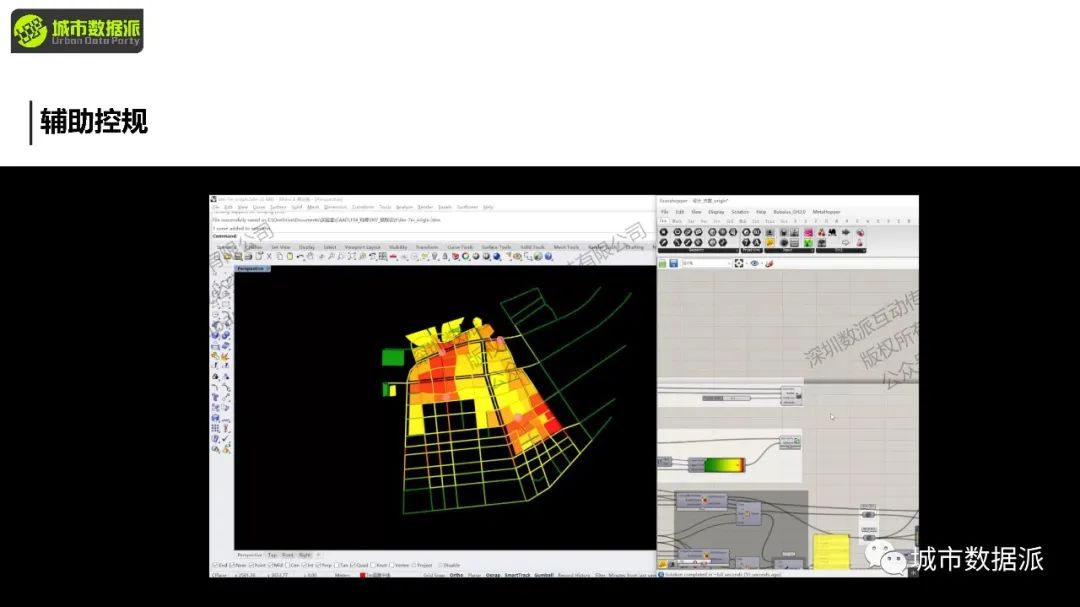Switch to the Display toolbar tab
This screenshot has width=1080, height=607.
[x=307, y=247]
